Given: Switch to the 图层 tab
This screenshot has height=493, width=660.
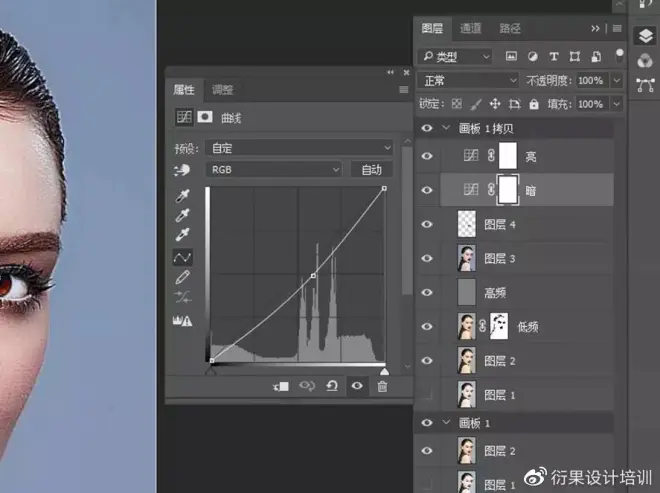Looking at the screenshot, I should click(x=432, y=29).
